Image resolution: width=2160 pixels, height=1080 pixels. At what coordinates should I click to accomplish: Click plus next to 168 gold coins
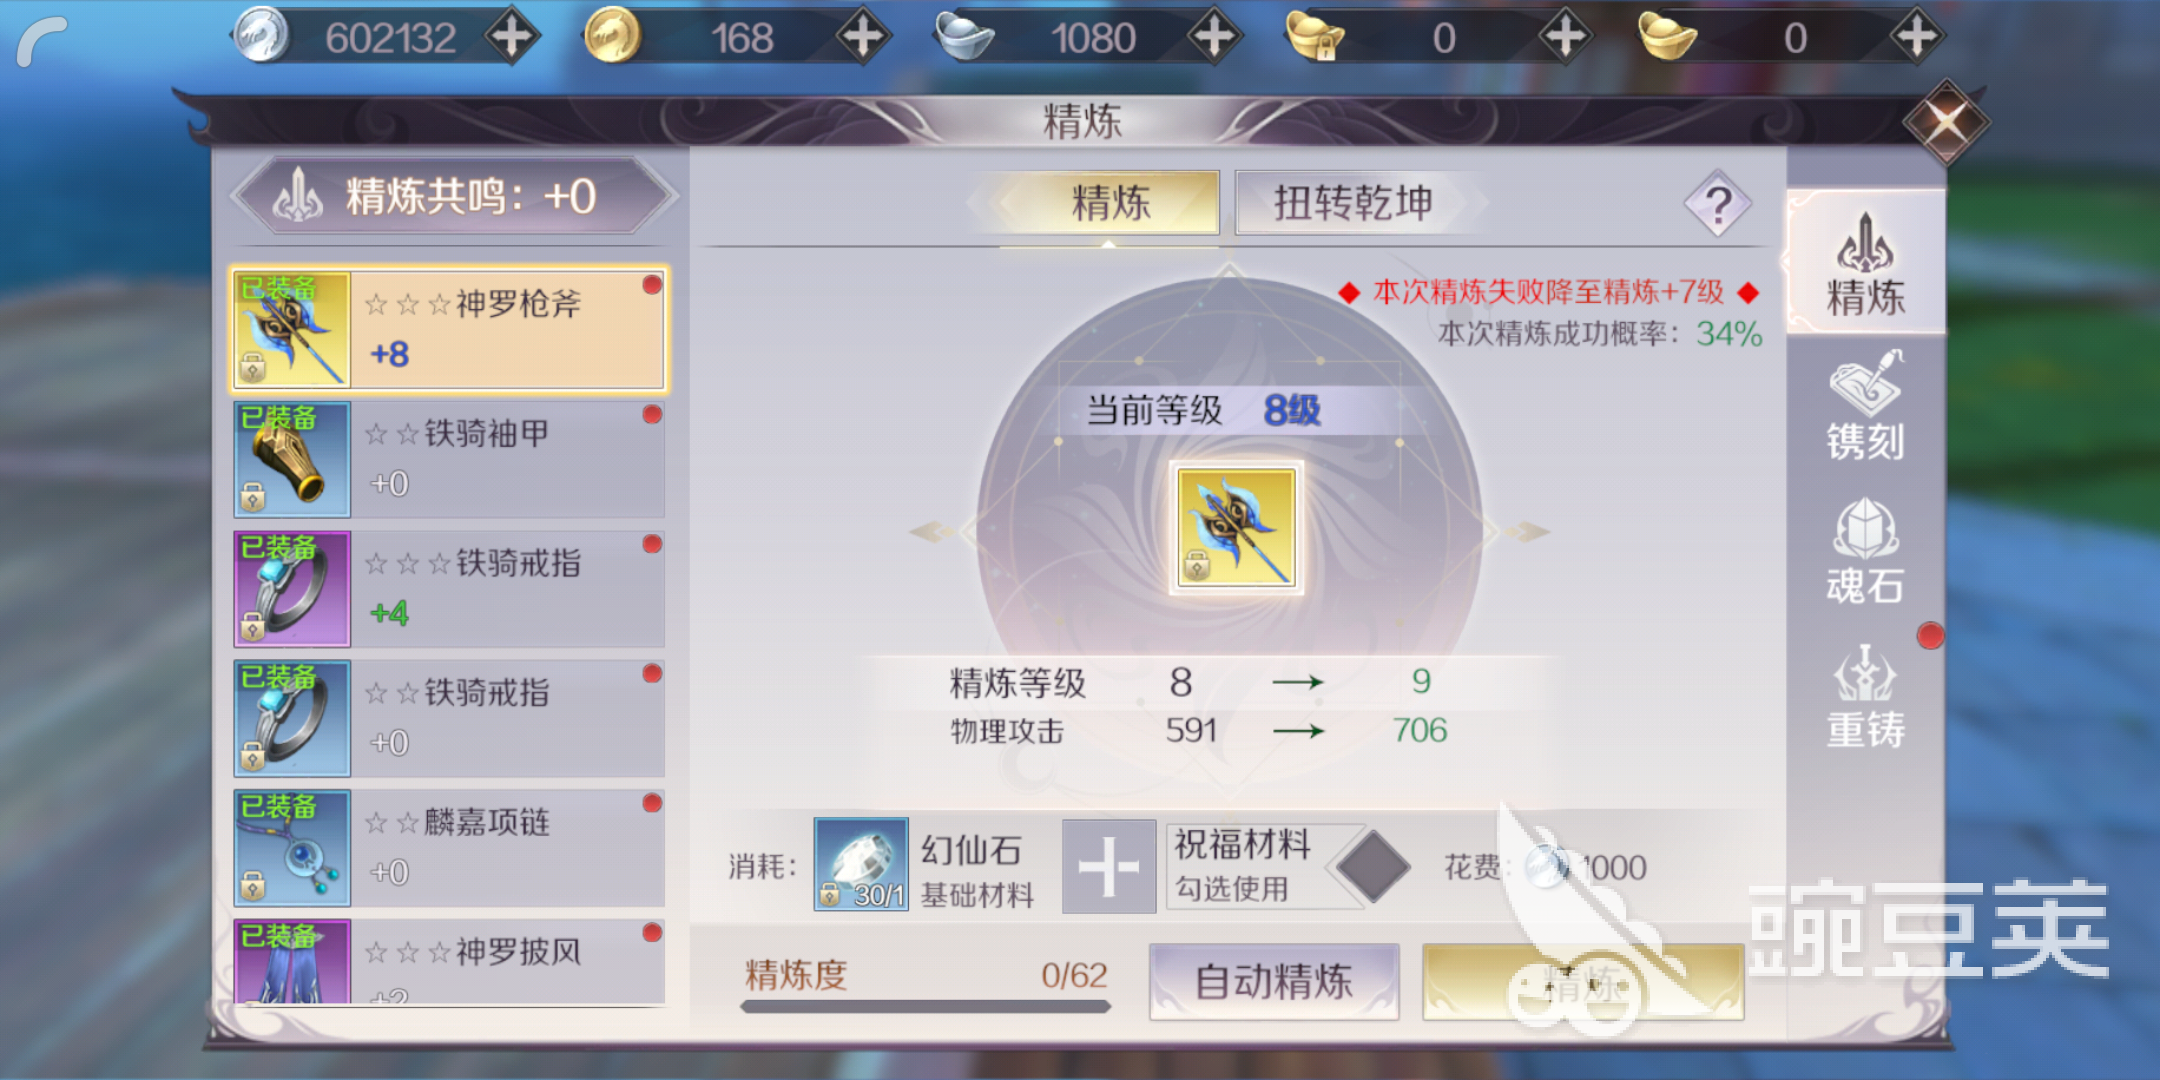[863, 37]
